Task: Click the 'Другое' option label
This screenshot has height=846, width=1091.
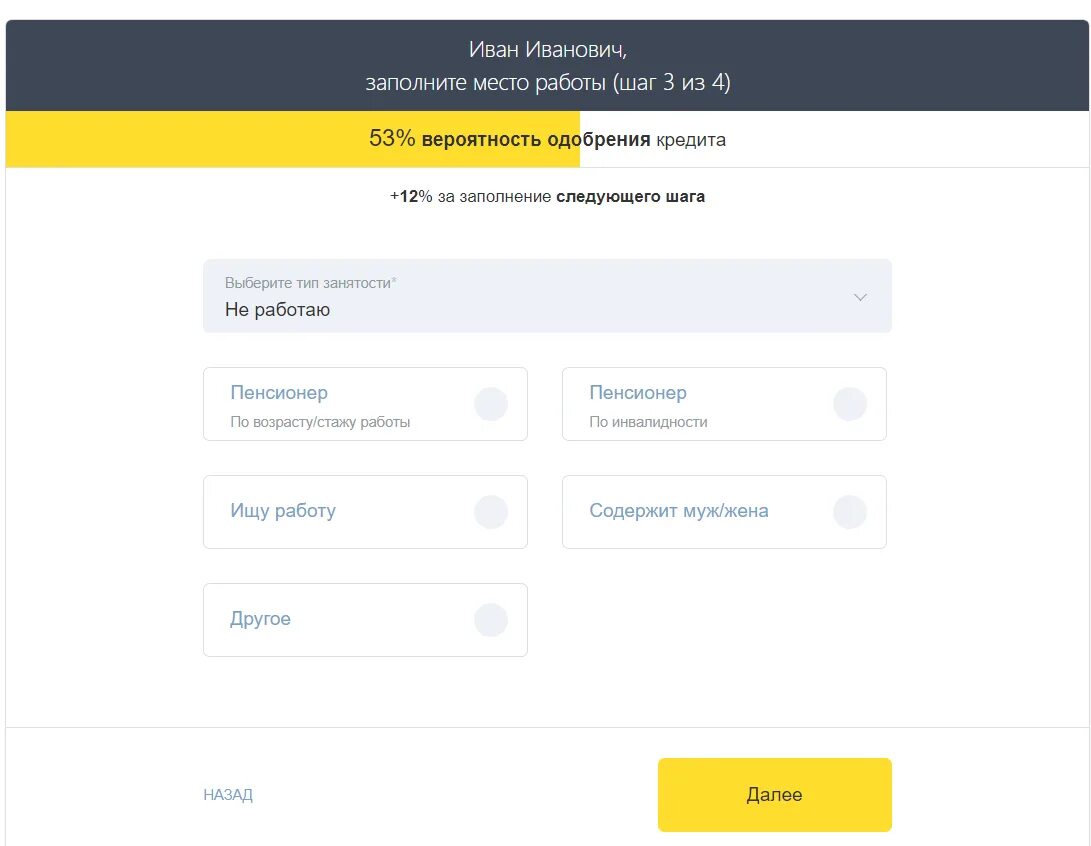Action: click(260, 618)
